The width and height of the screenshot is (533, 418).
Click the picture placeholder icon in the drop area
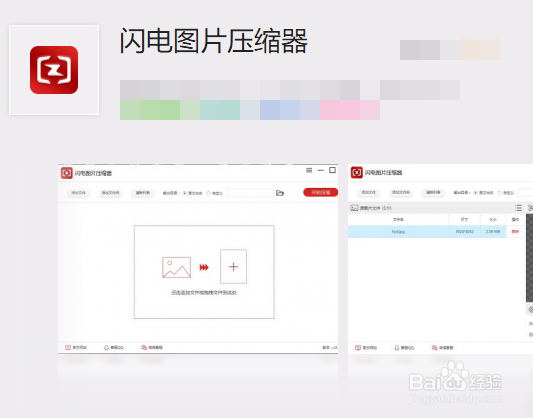point(176,267)
